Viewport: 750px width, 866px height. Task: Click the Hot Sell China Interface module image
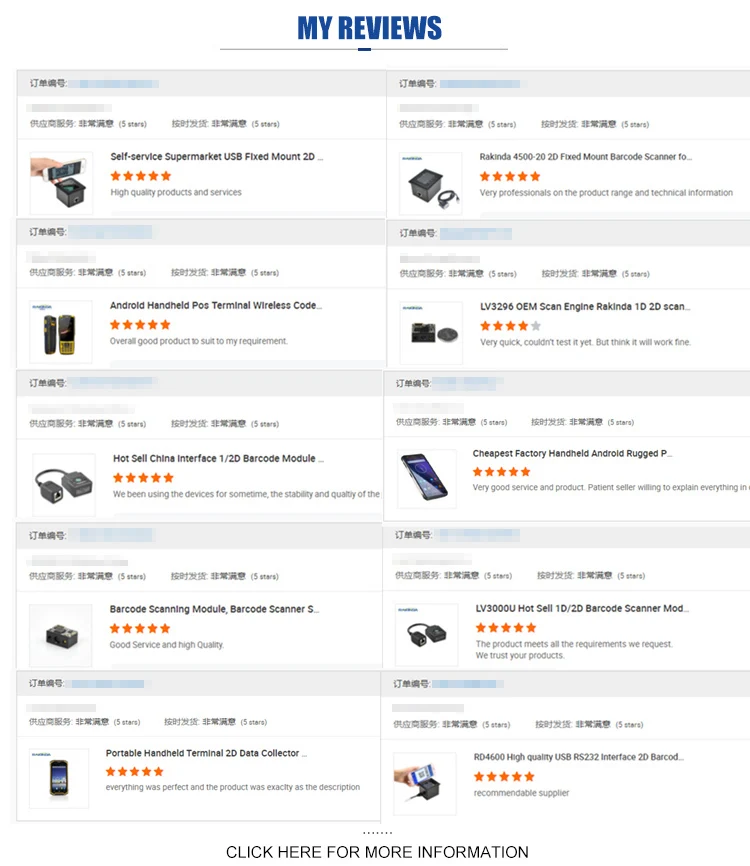tap(64, 484)
